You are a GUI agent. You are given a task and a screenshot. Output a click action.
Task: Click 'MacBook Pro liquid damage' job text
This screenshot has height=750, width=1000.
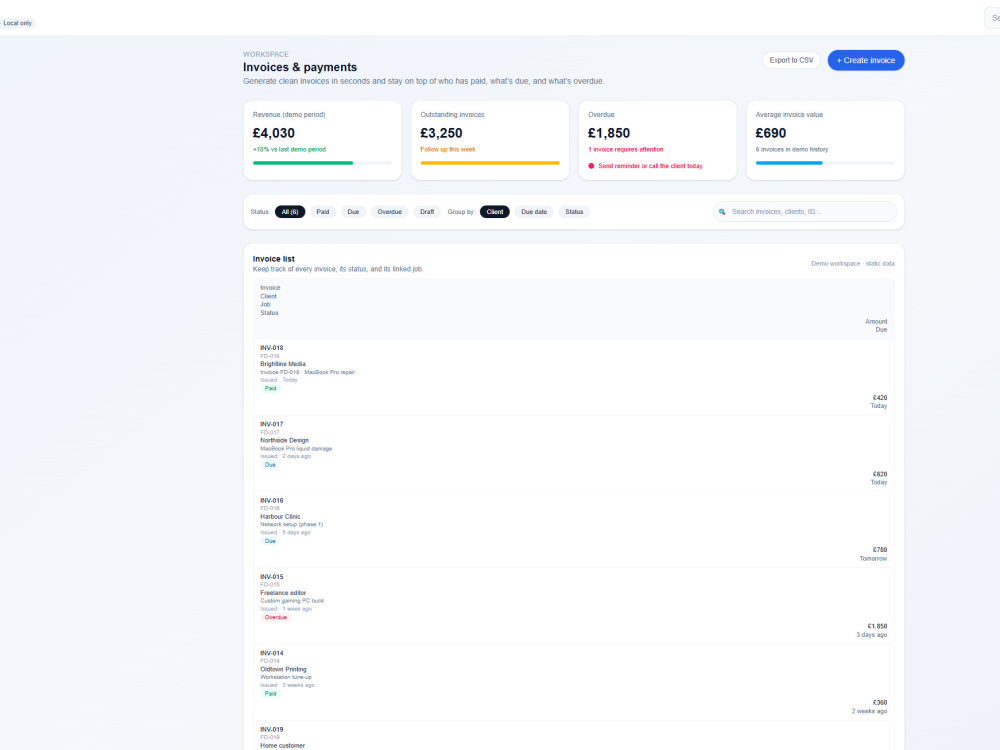click(296, 448)
